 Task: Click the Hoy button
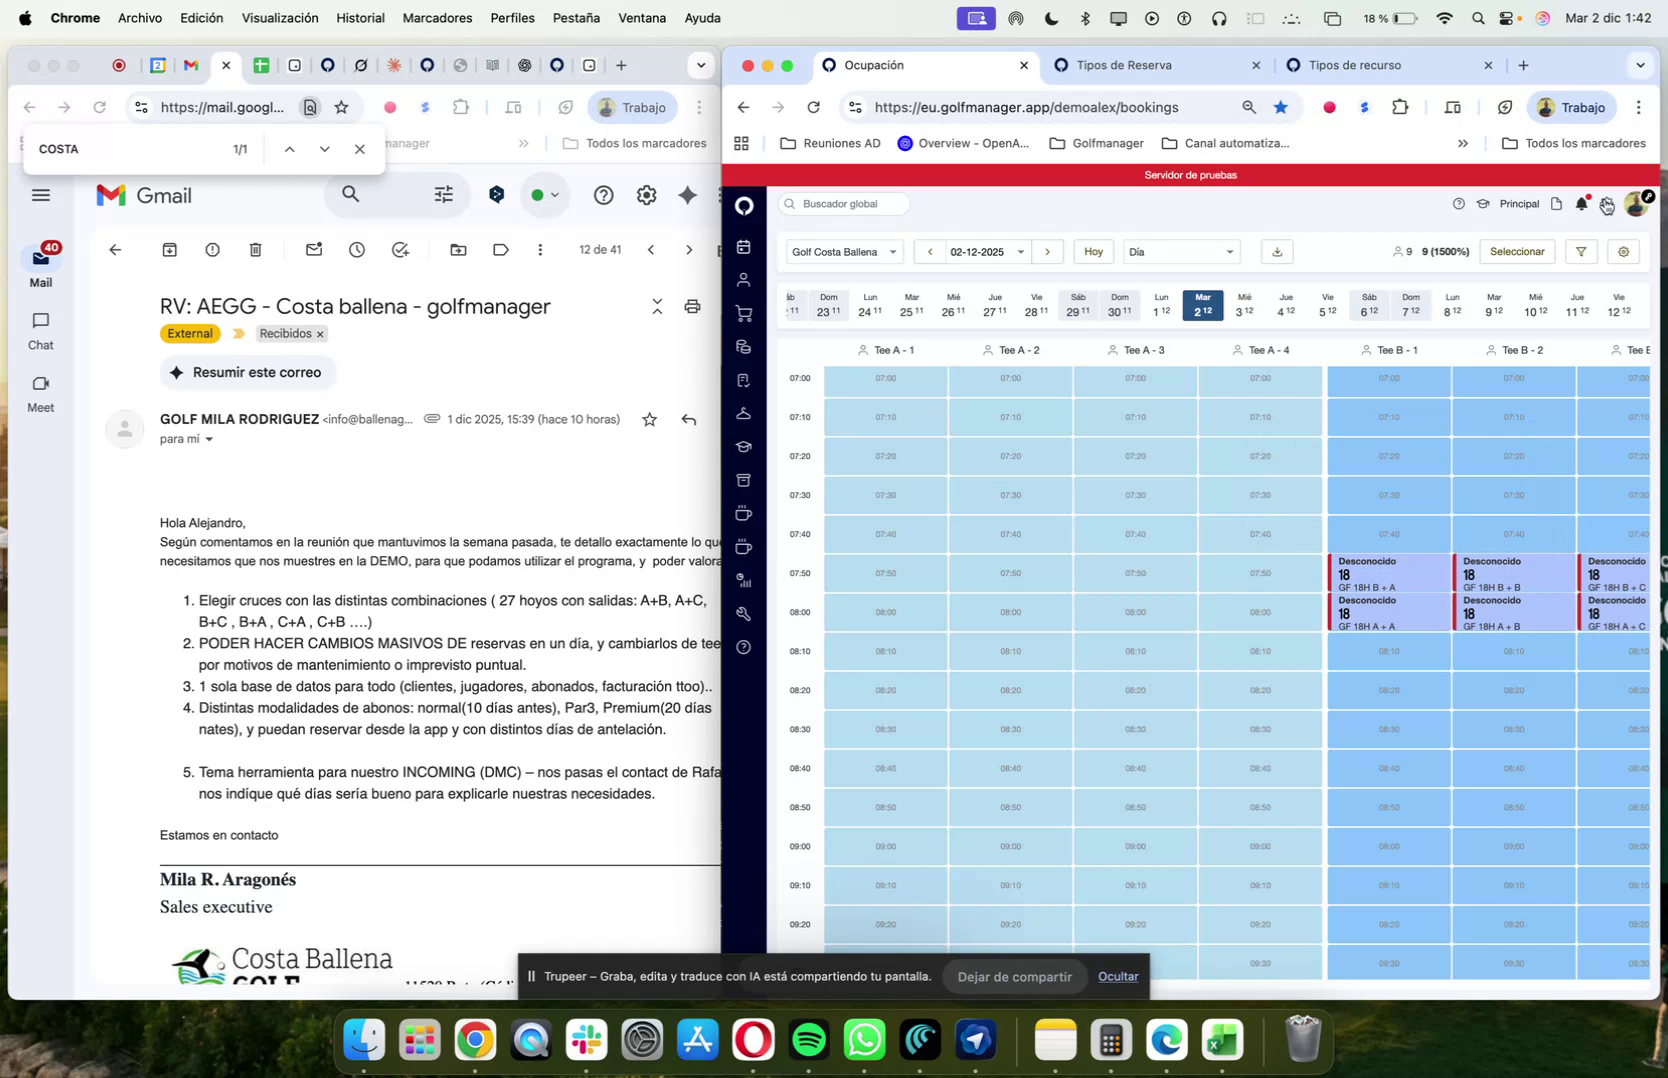pyautogui.click(x=1092, y=251)
